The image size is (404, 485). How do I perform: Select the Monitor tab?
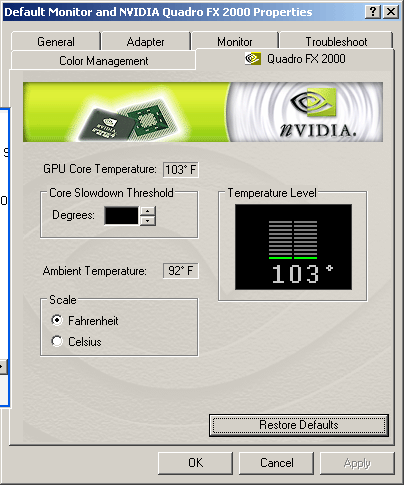click(235, 42)
